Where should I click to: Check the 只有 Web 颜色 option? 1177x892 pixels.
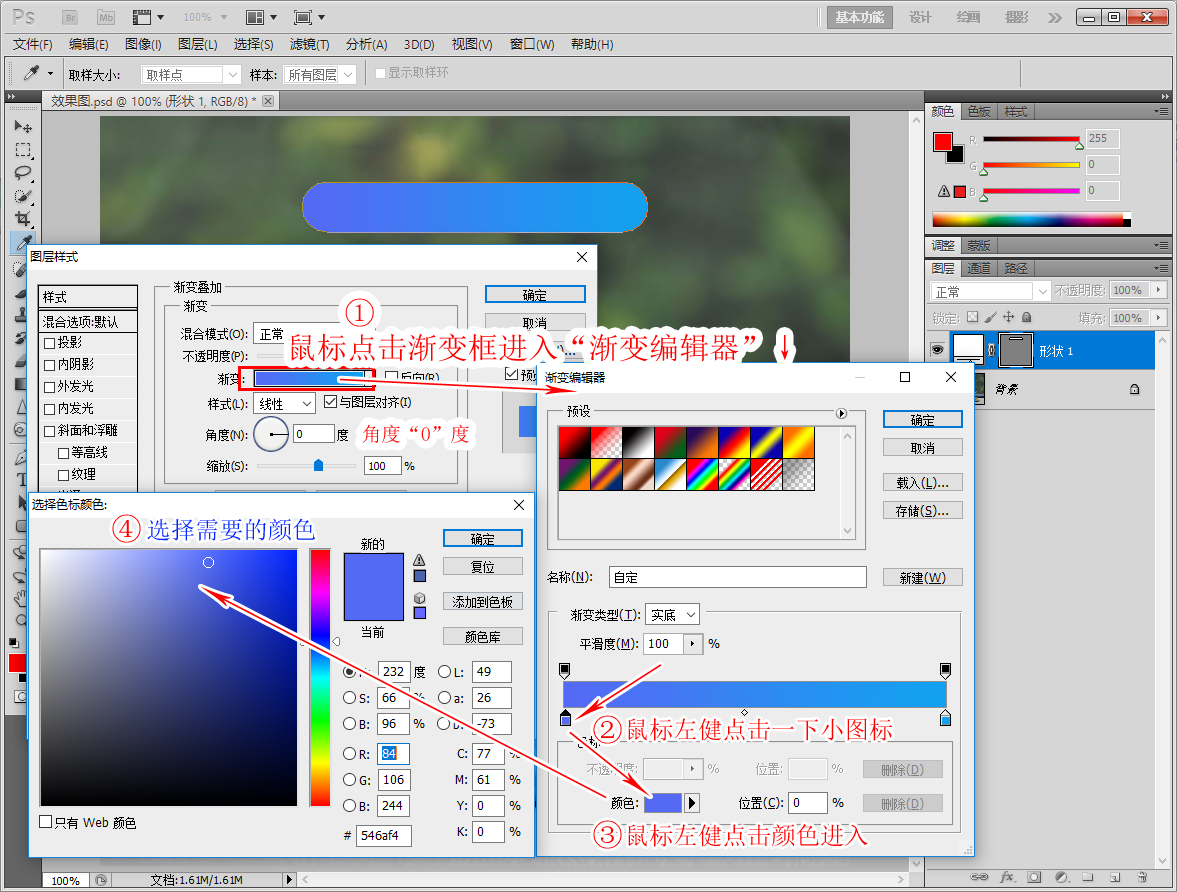(45, 822)
